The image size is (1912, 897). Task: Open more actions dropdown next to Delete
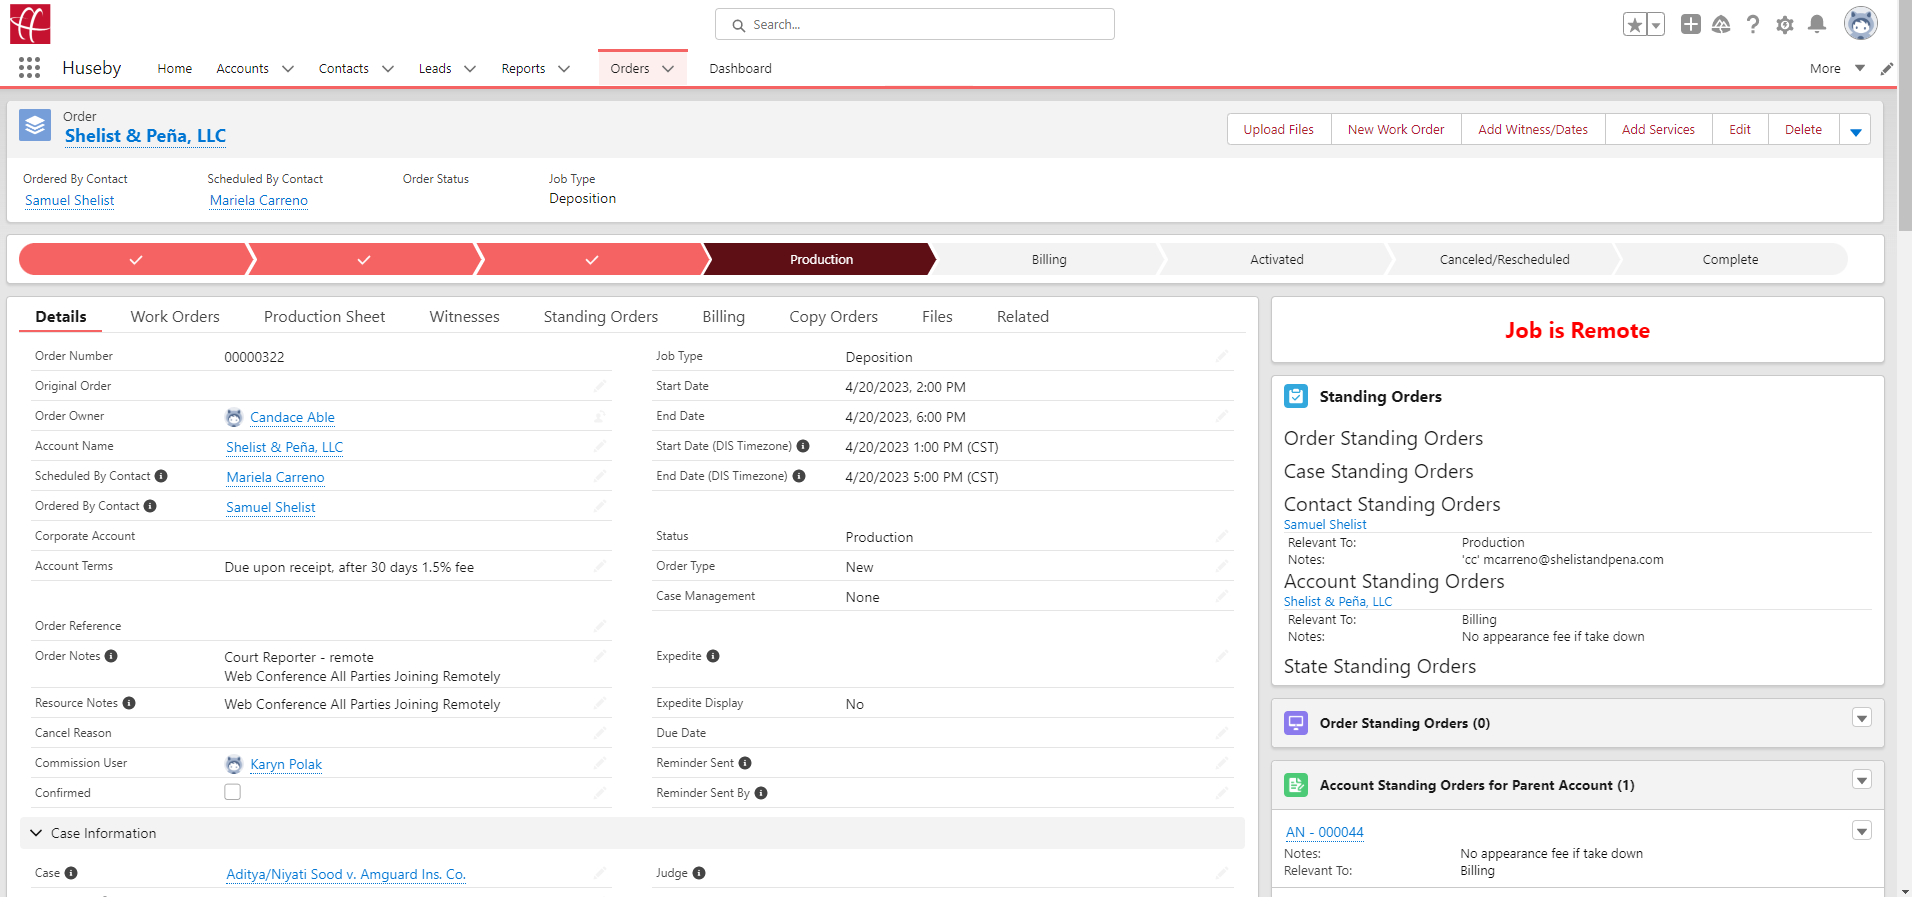tap(1856, 130)
